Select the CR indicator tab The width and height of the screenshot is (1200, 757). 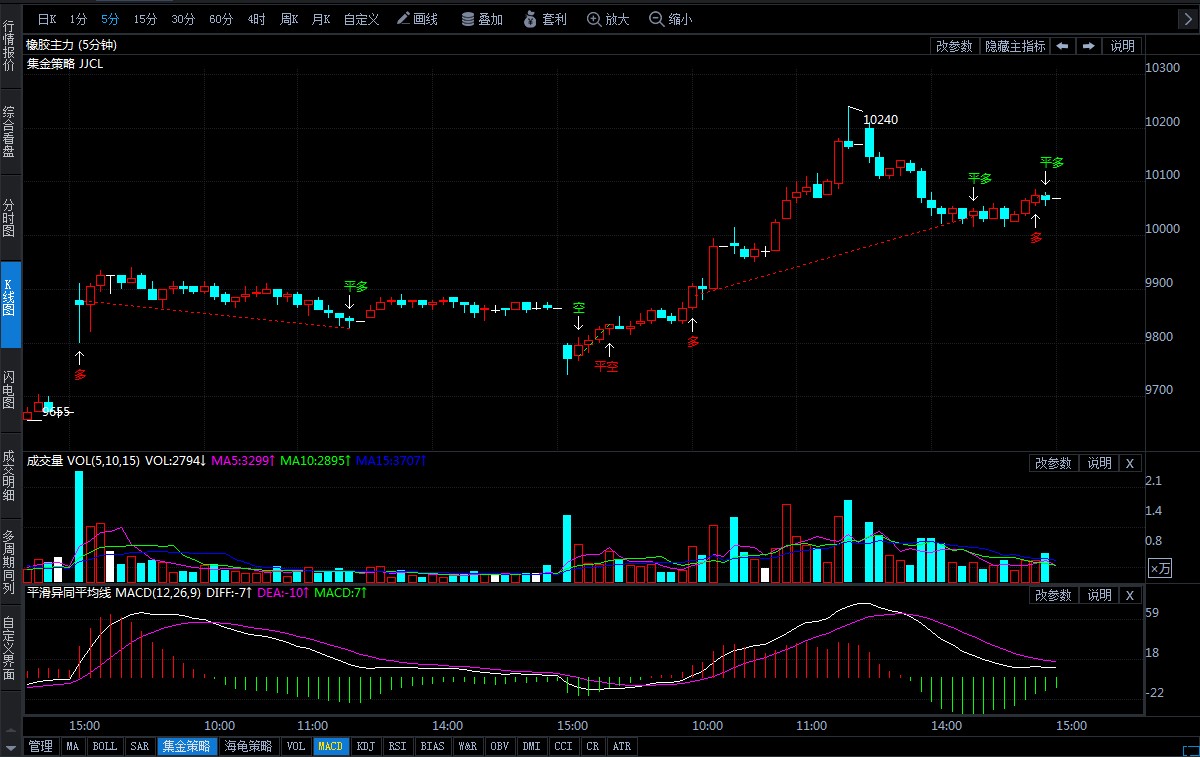[x=592, y=746]
